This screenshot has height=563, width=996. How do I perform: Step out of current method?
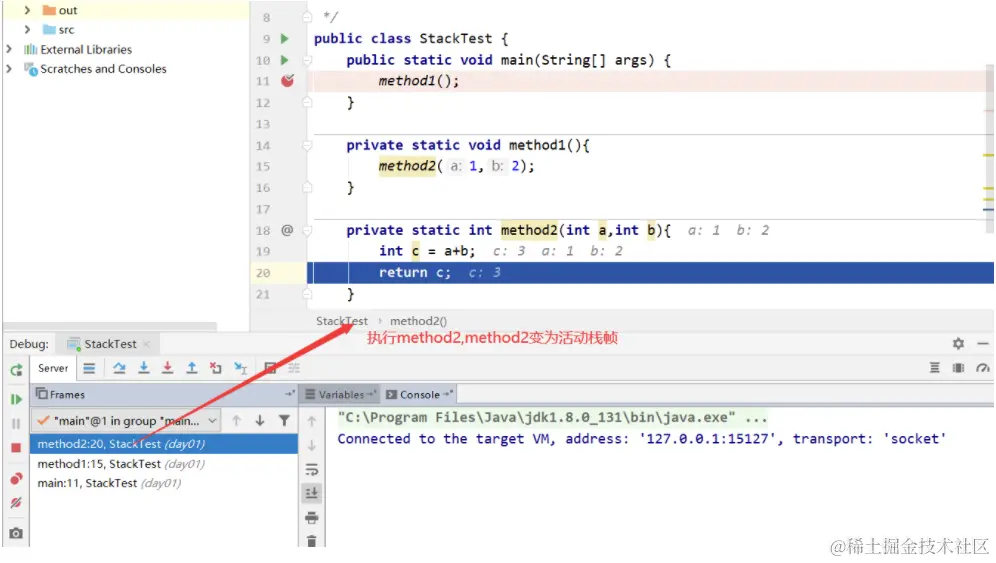tap(191, 368)
